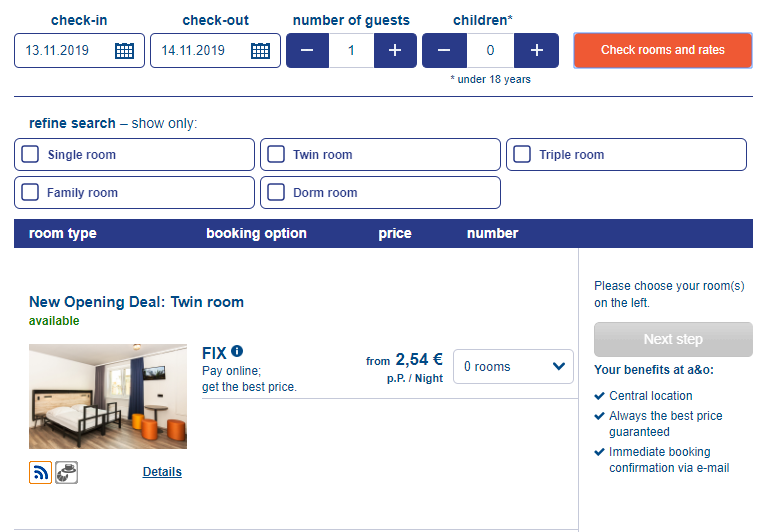Expand the 0 rooms dropdown
Viewport: 769px width, 532px height.
(513, 366)
